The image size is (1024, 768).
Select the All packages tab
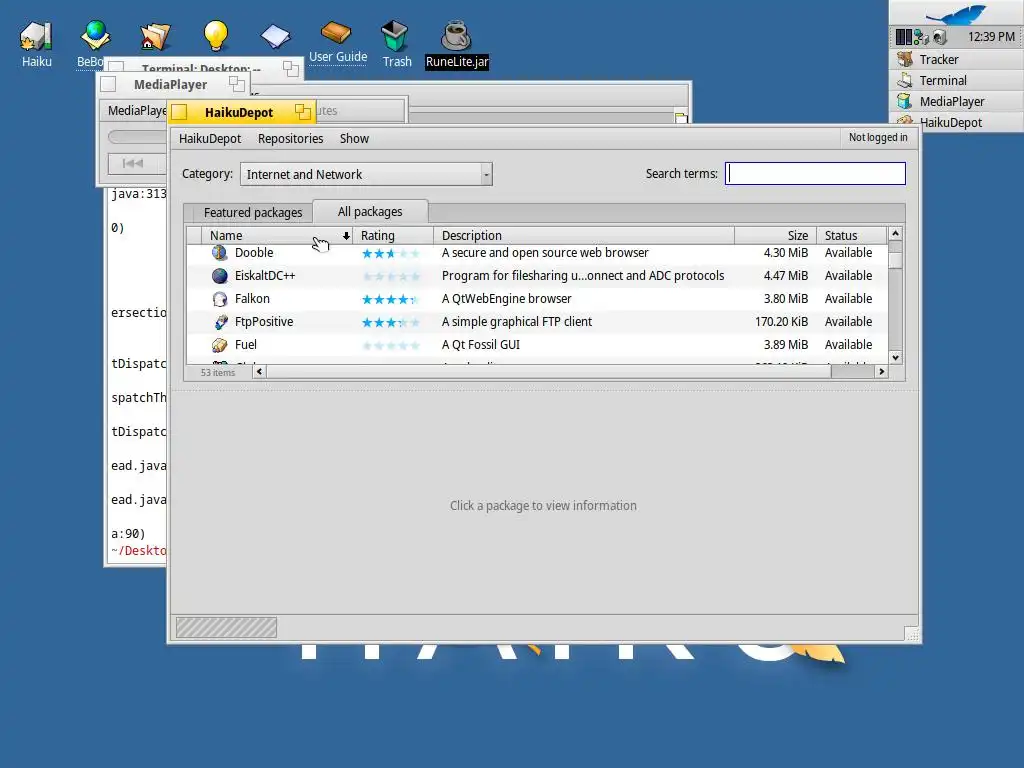click(x=370, y=212)
